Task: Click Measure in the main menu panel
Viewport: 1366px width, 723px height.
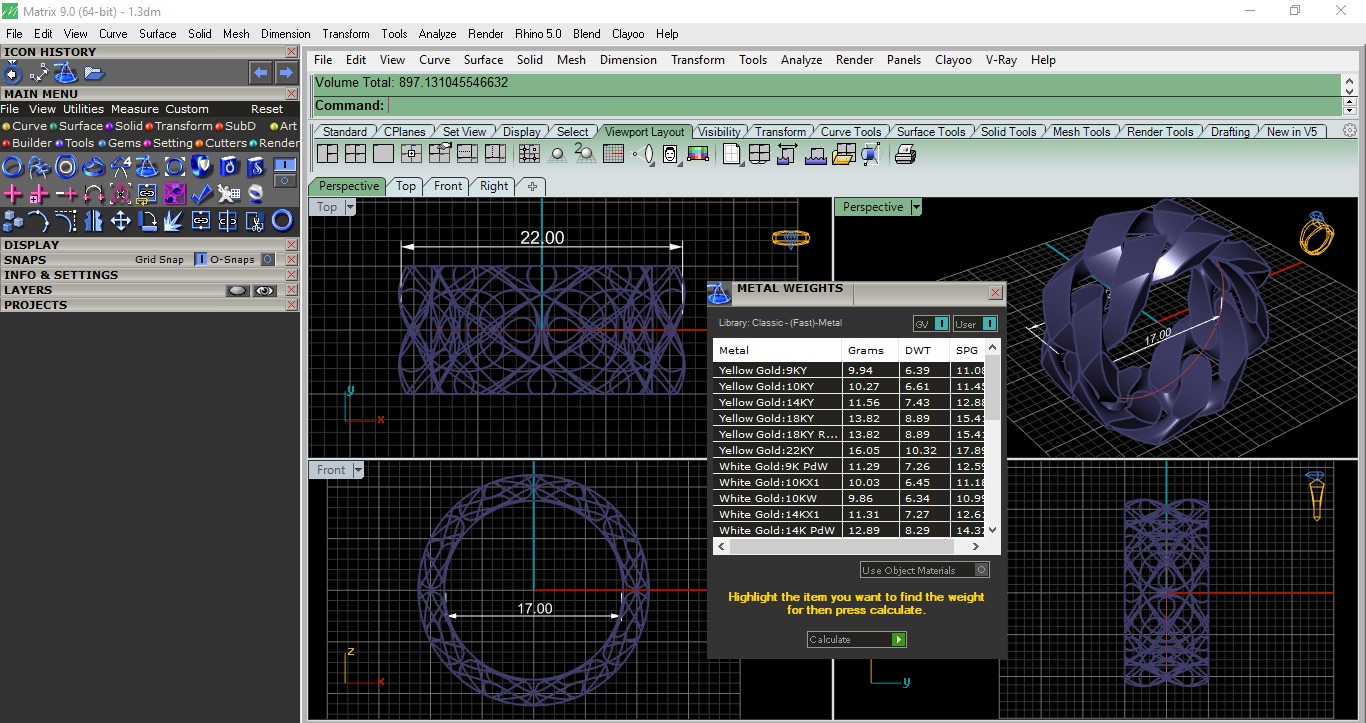Action: 135,109
